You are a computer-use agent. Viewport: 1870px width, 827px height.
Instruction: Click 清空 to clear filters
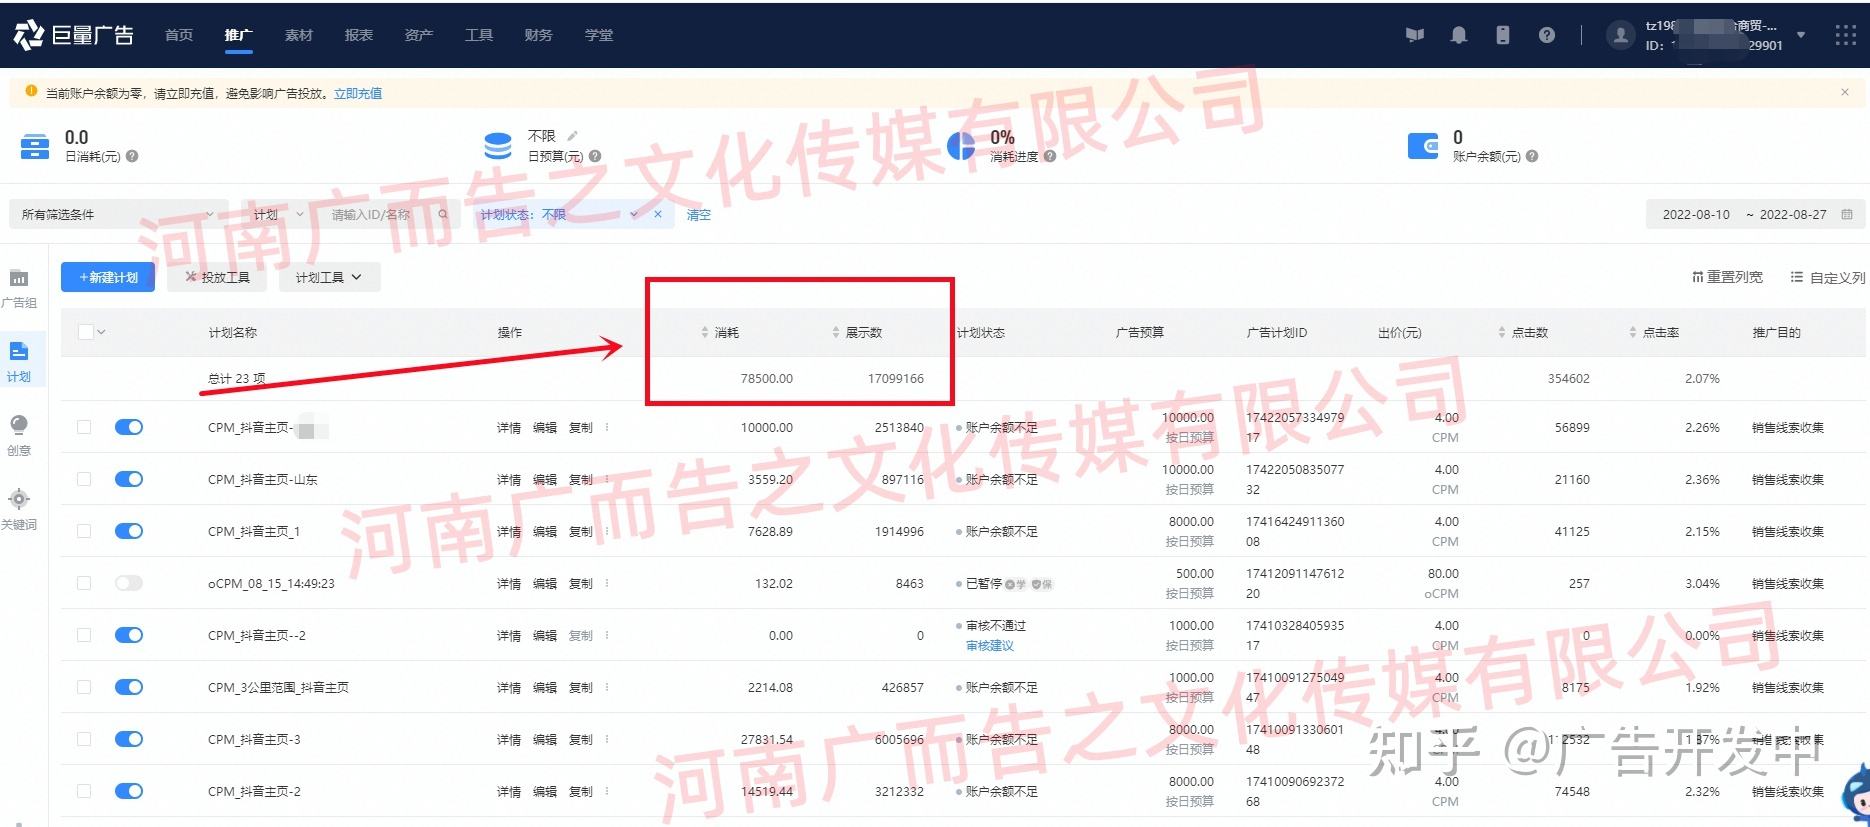699,214
